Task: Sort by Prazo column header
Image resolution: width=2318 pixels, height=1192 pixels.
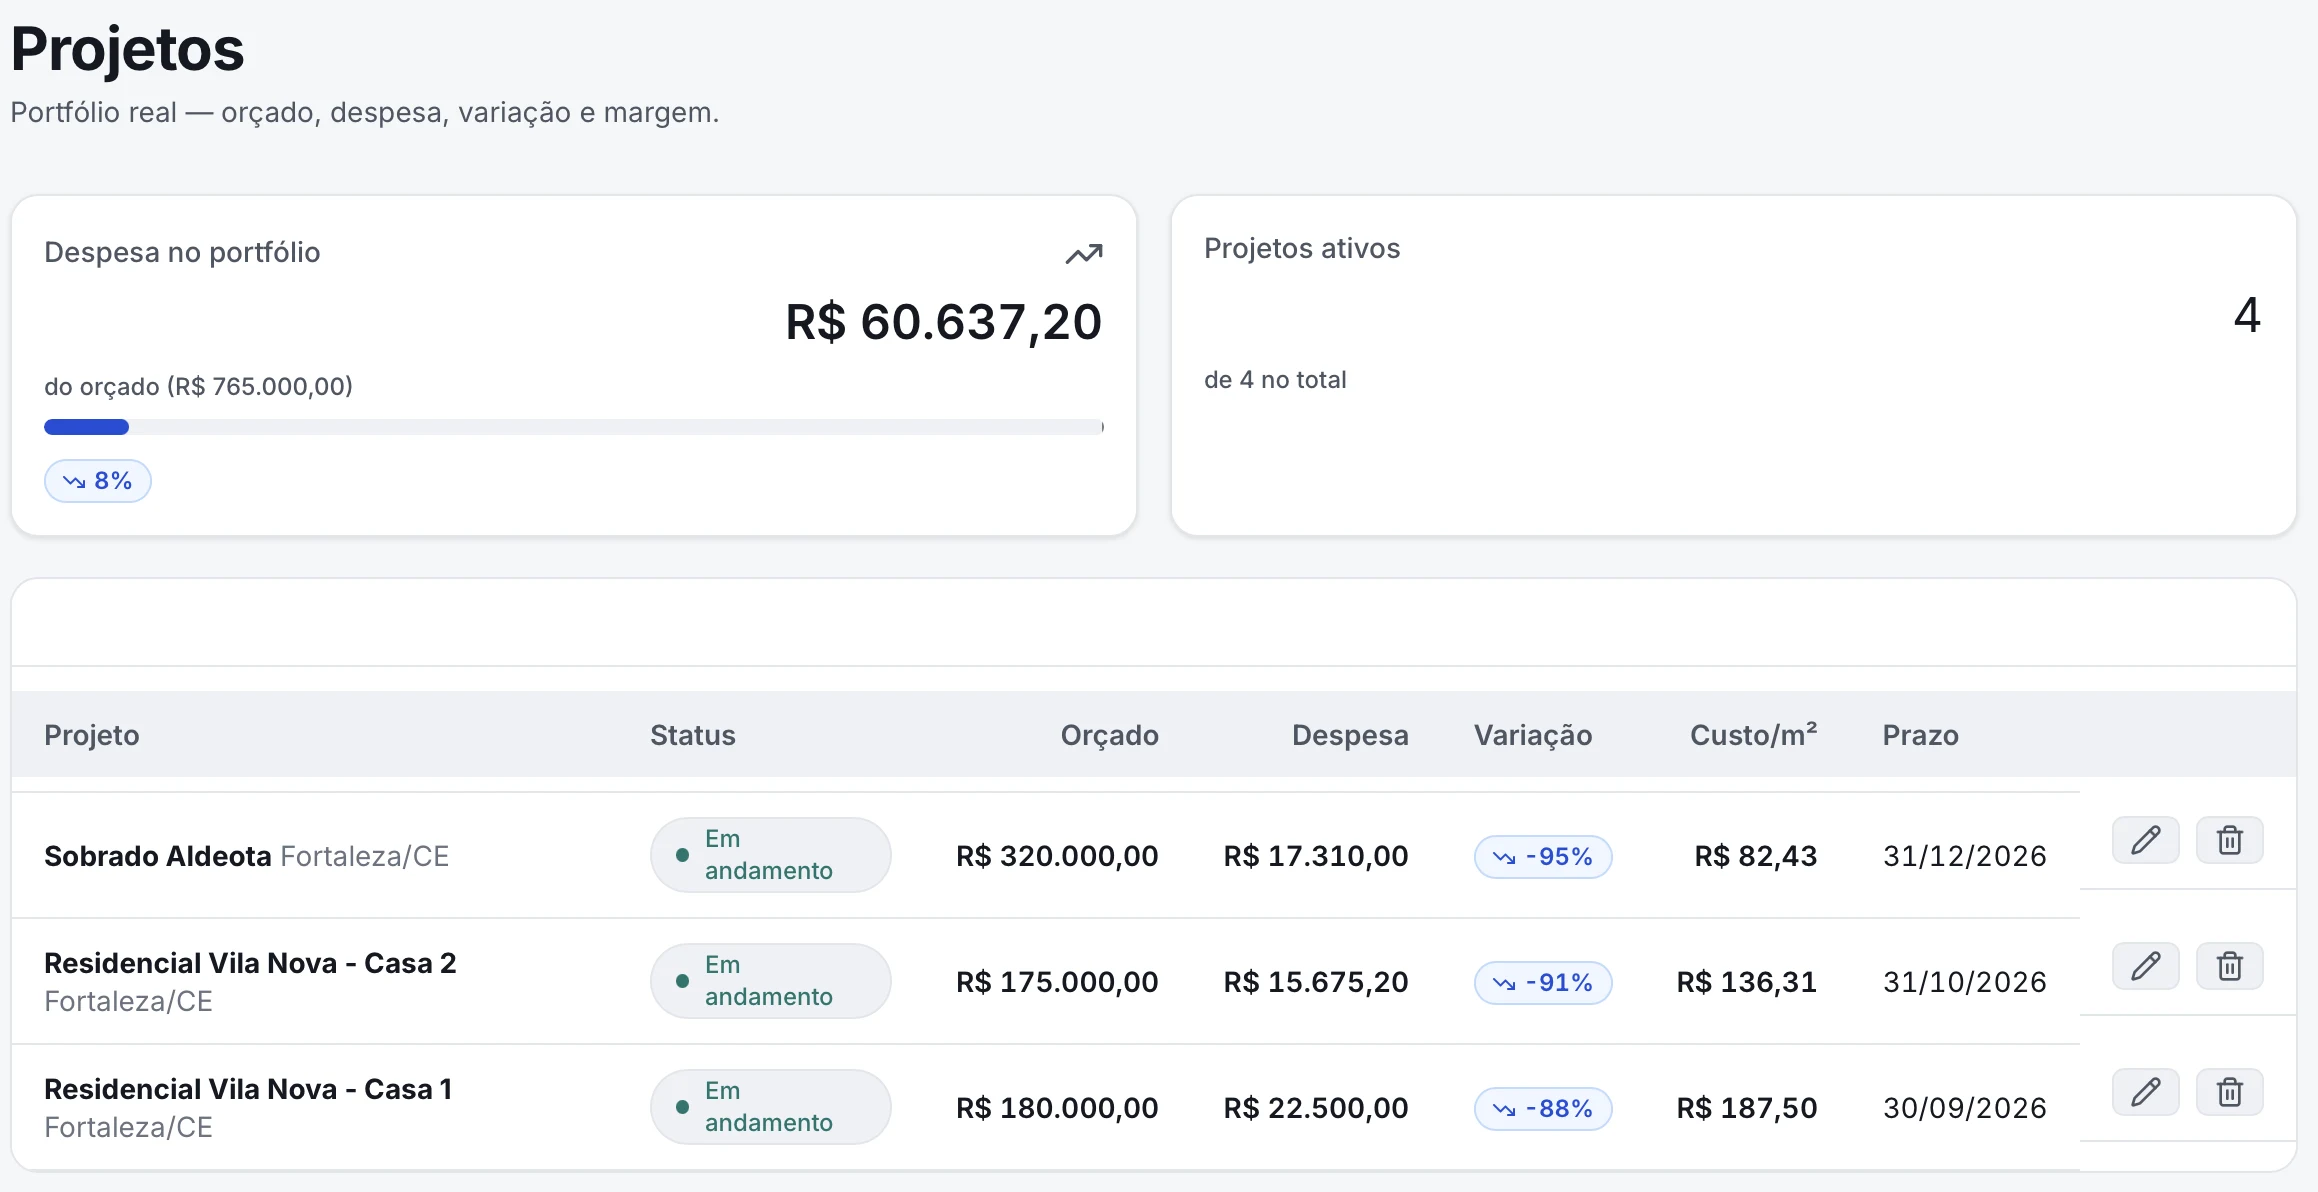Action: click(x=1920, y=735)
